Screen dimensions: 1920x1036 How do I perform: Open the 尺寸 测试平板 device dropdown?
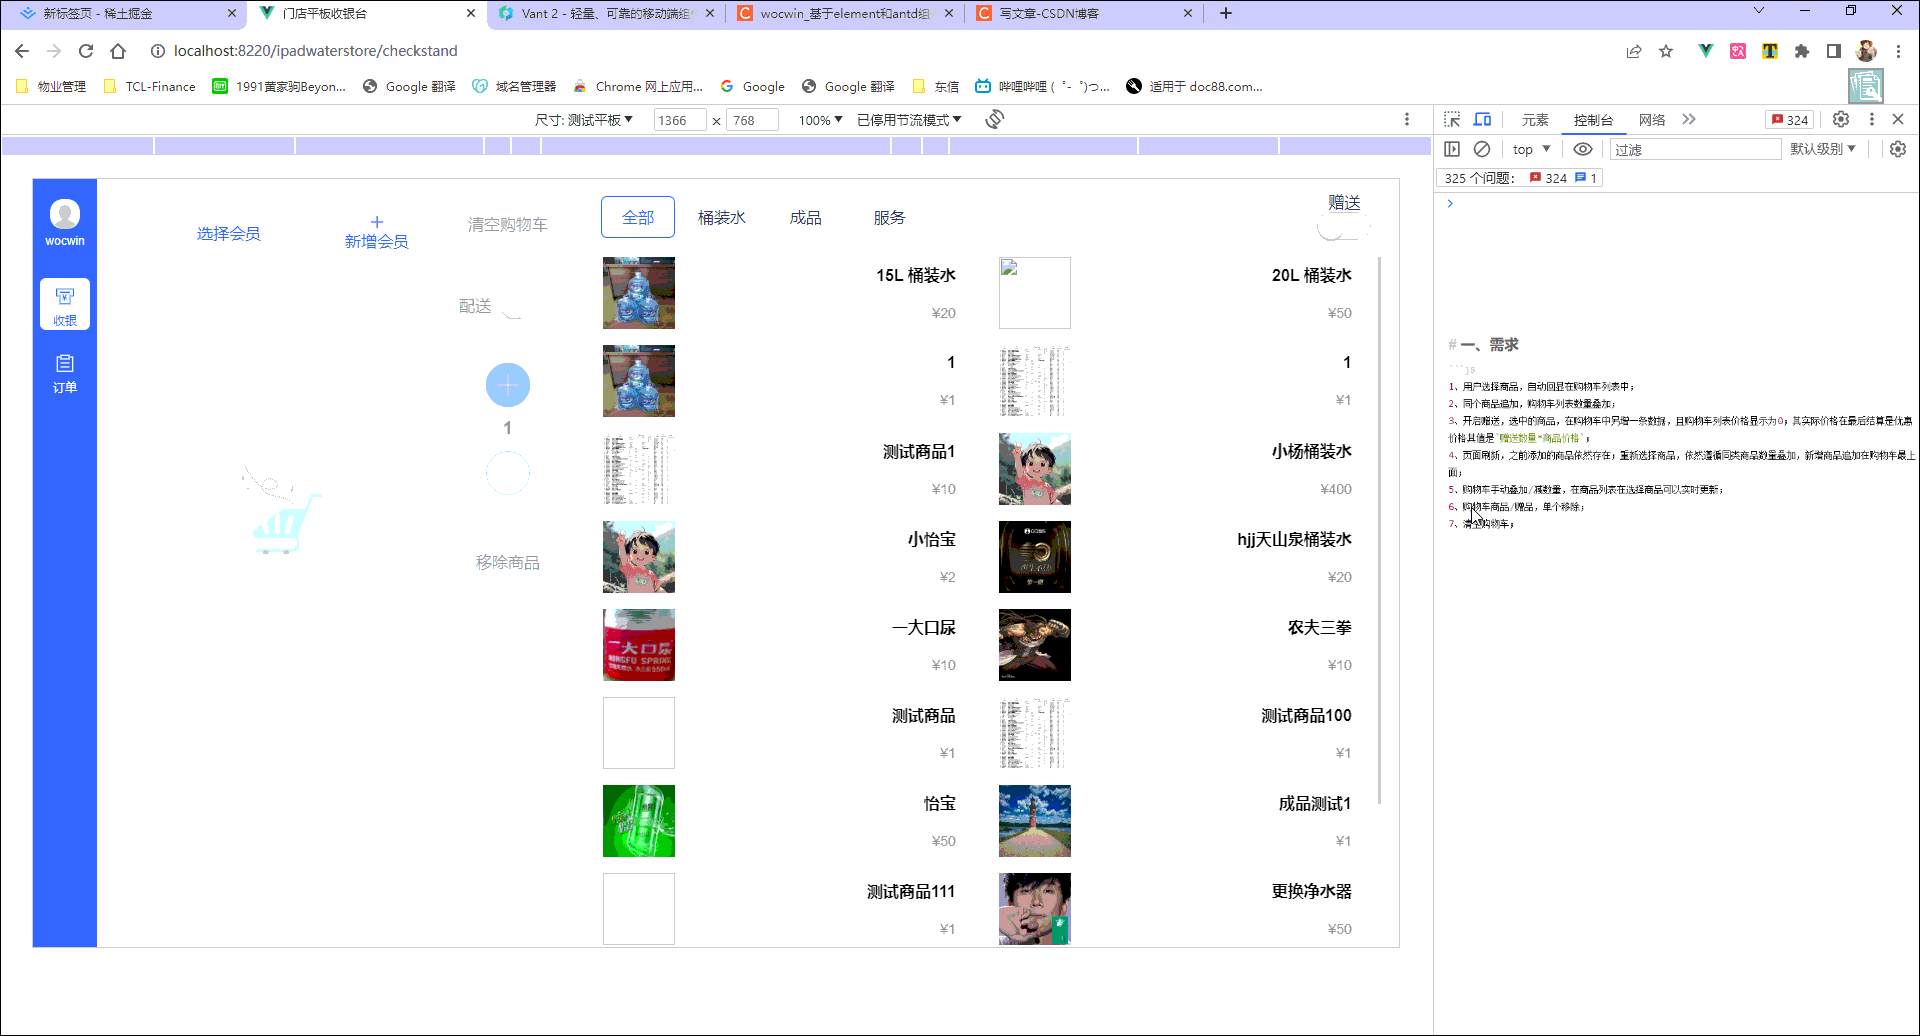point(584,120)
